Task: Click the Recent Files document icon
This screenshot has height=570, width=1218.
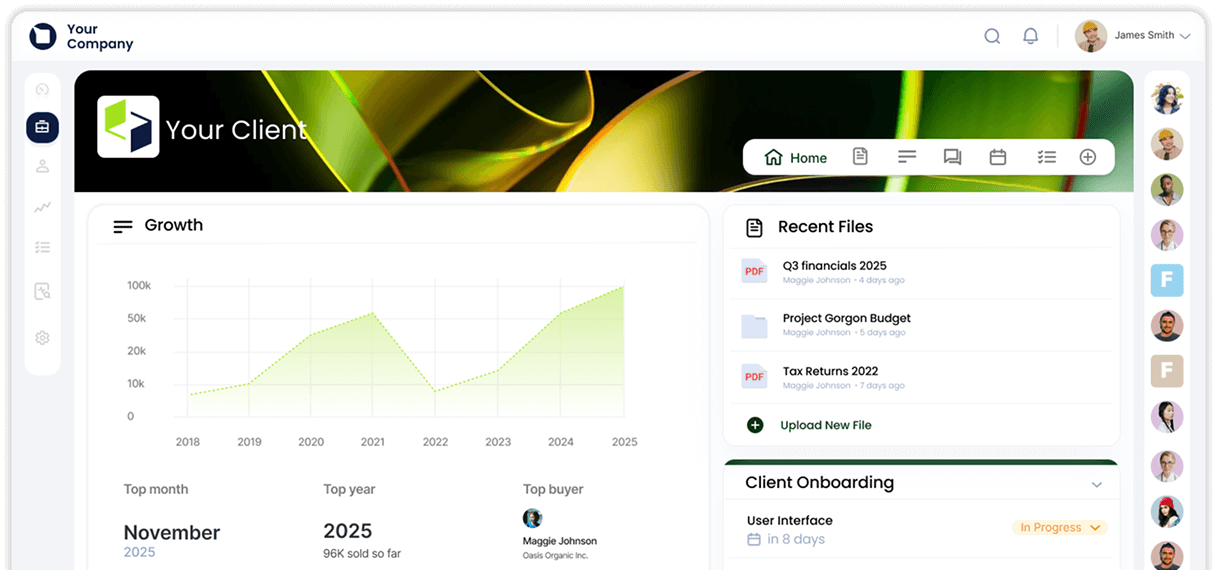Action: point(755,228)
